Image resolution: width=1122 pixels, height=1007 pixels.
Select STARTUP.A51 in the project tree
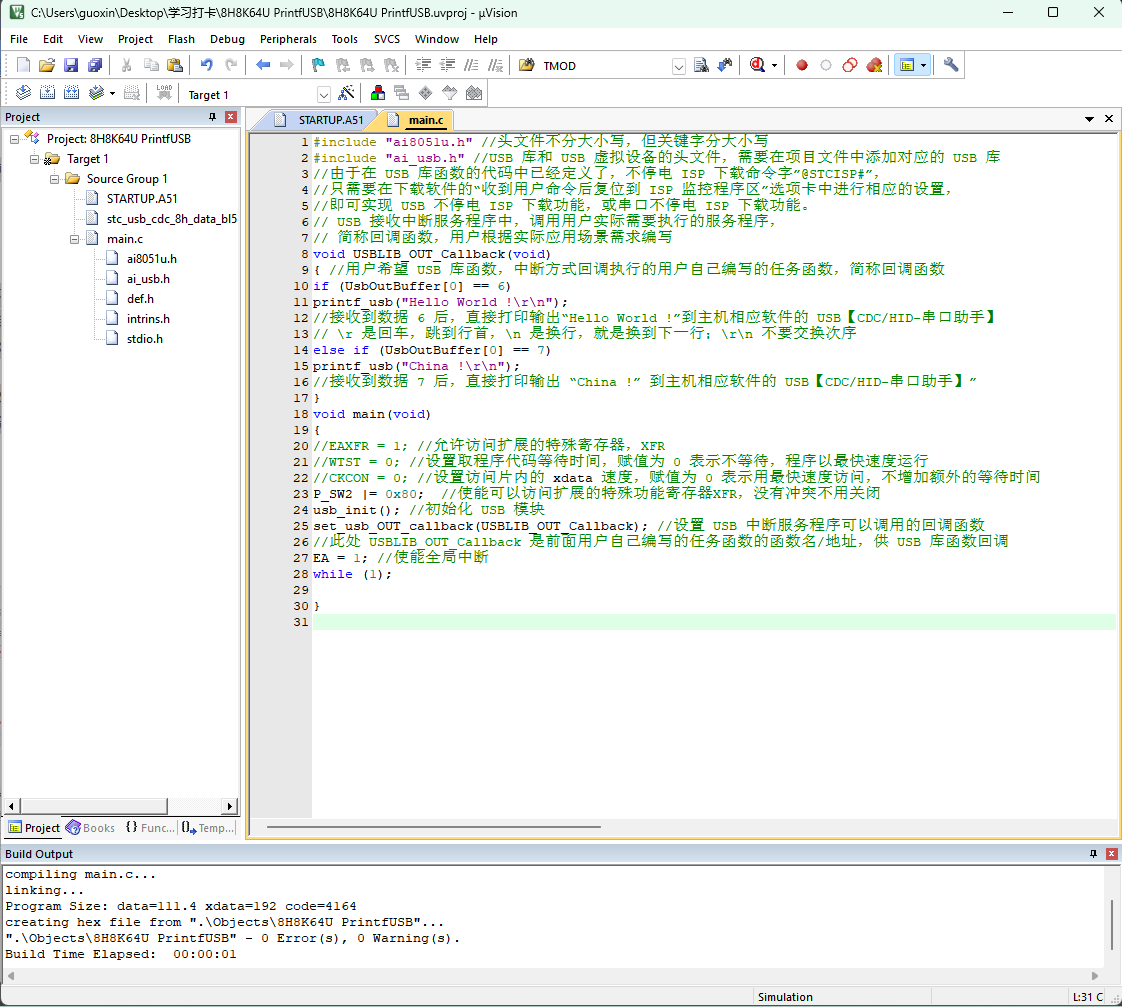(142, 198)
